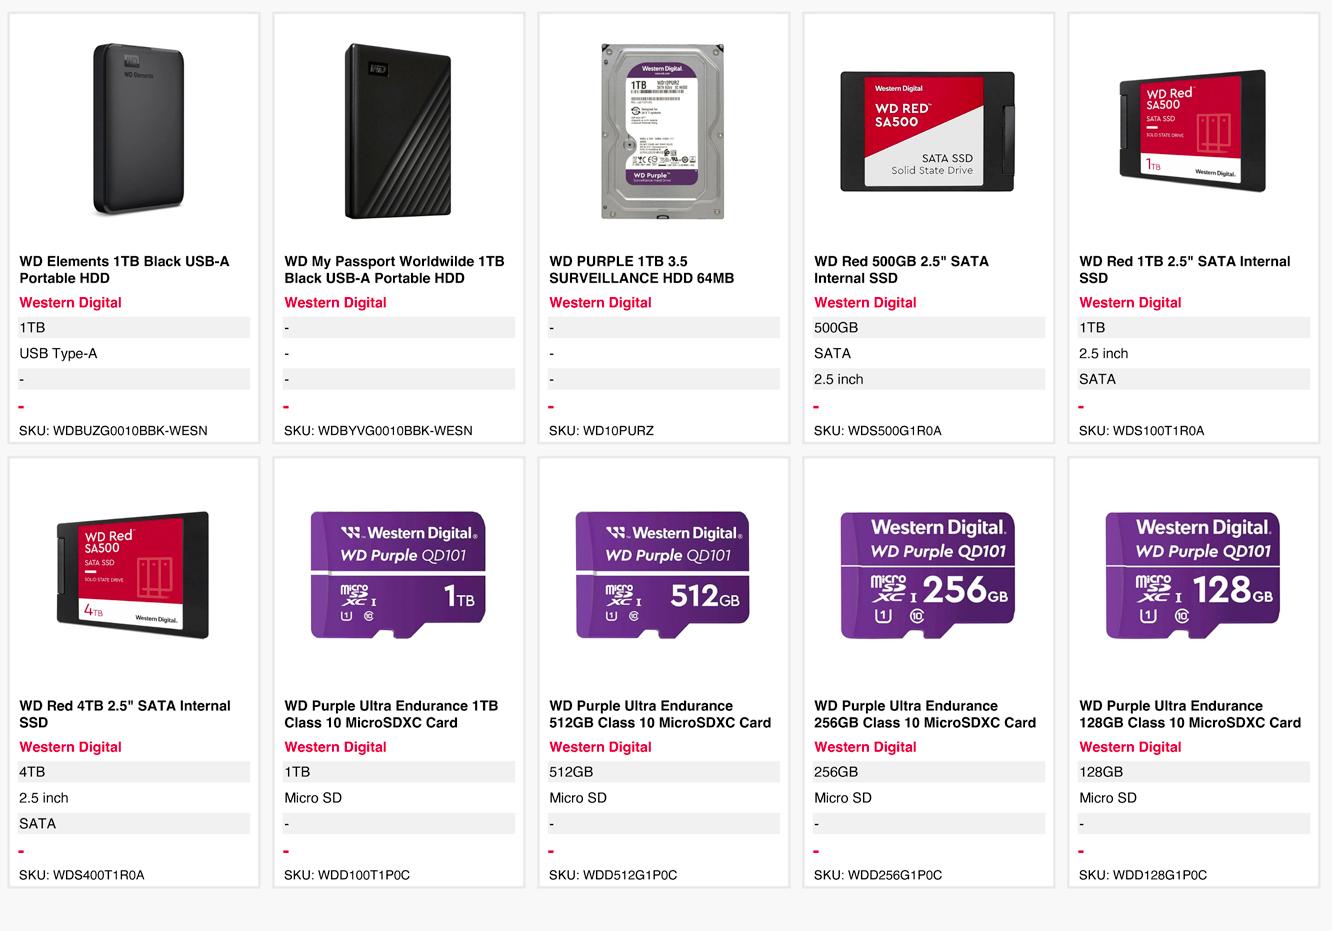Click Western Digital brand under WD Red 1TB
Viewport: 1332px width, 931px height.
(1130, 302)
